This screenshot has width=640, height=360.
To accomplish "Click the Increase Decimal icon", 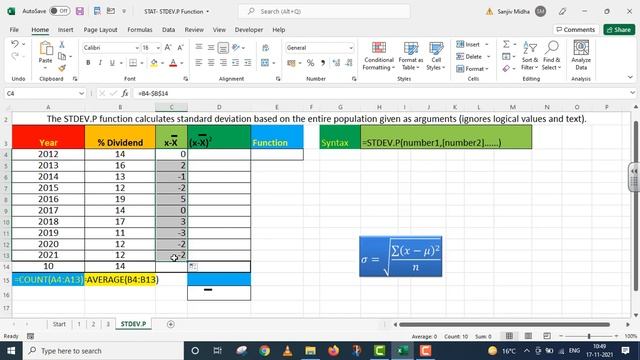I will pyautogui.click(x=336, y=63).
